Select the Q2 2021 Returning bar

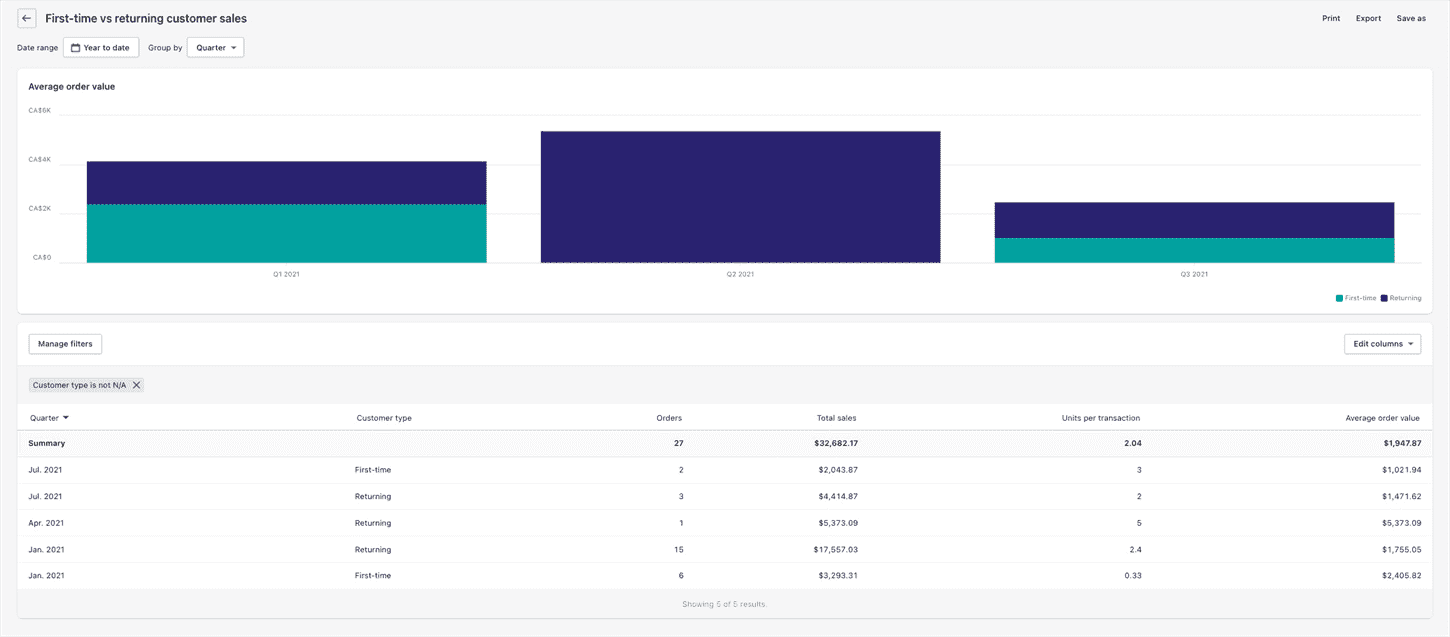(740, 197)
